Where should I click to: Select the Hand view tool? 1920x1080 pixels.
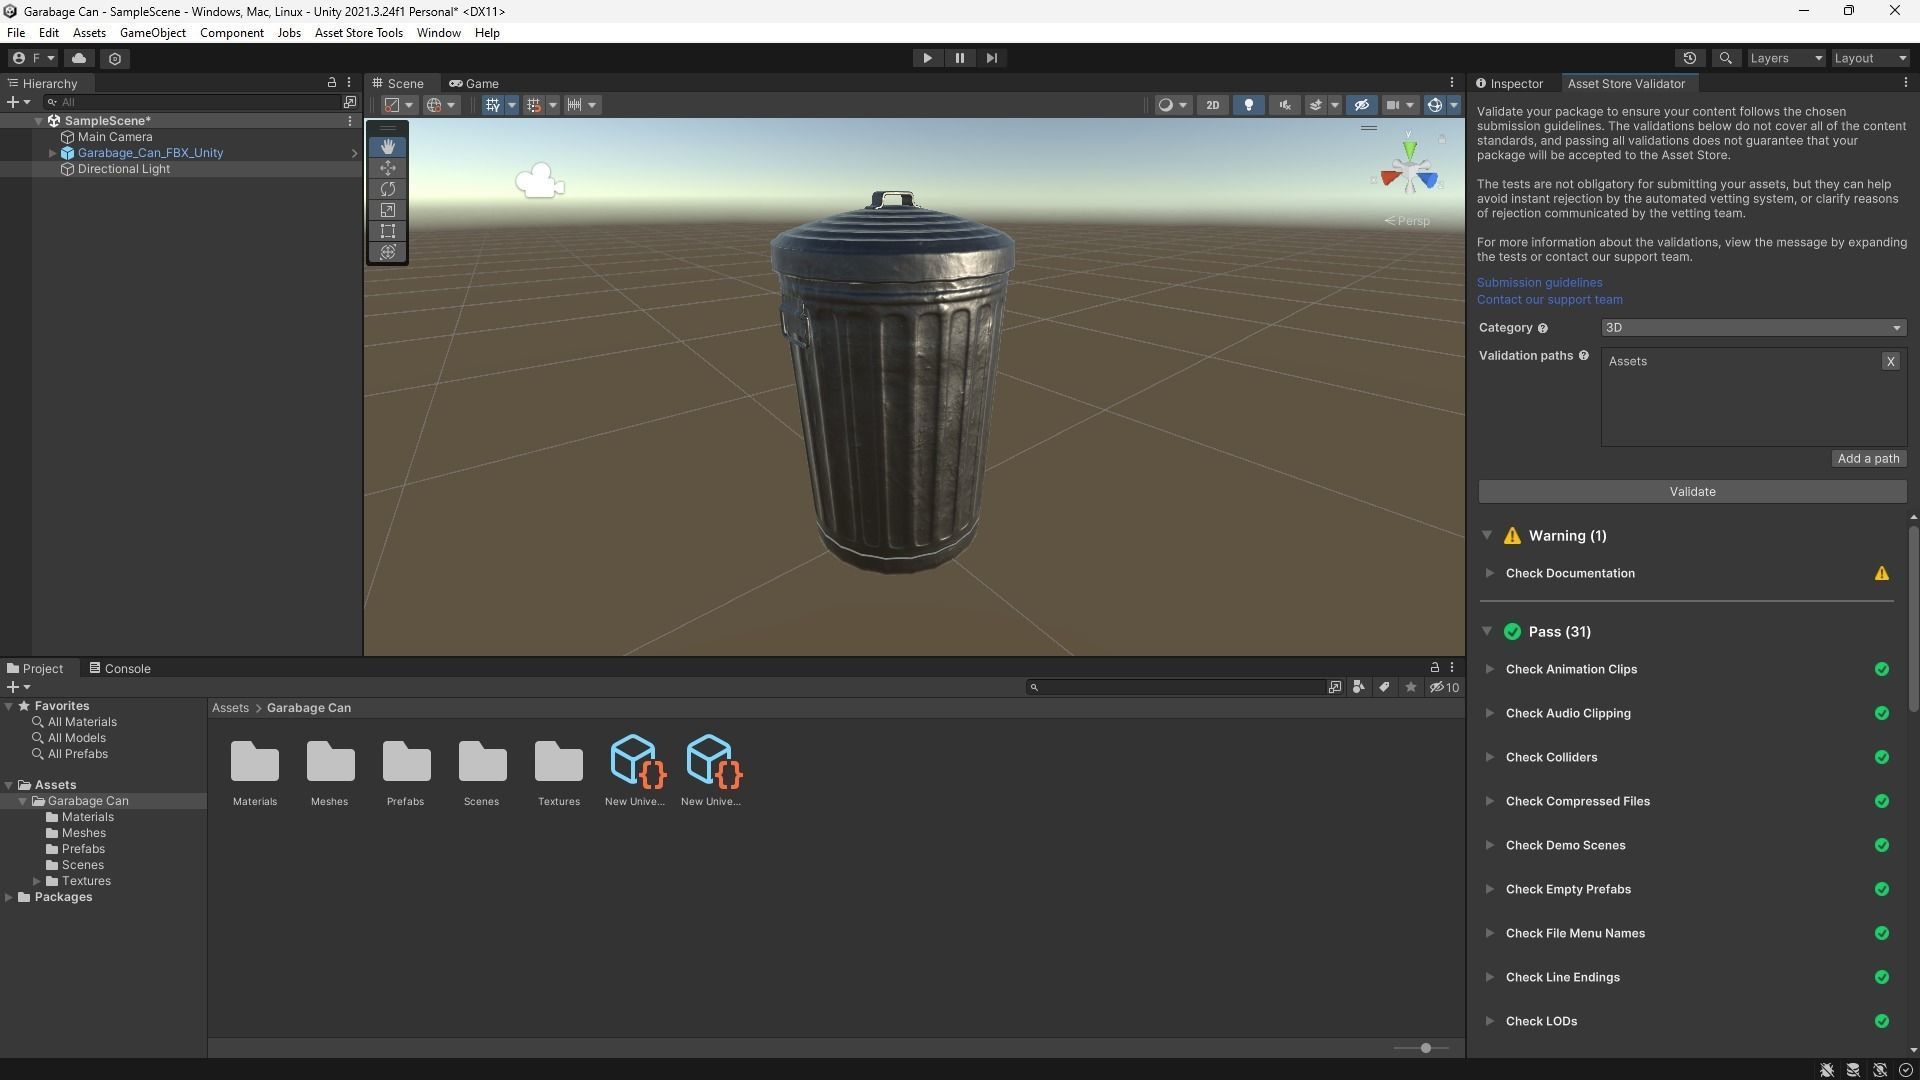[x=388, y=147]
